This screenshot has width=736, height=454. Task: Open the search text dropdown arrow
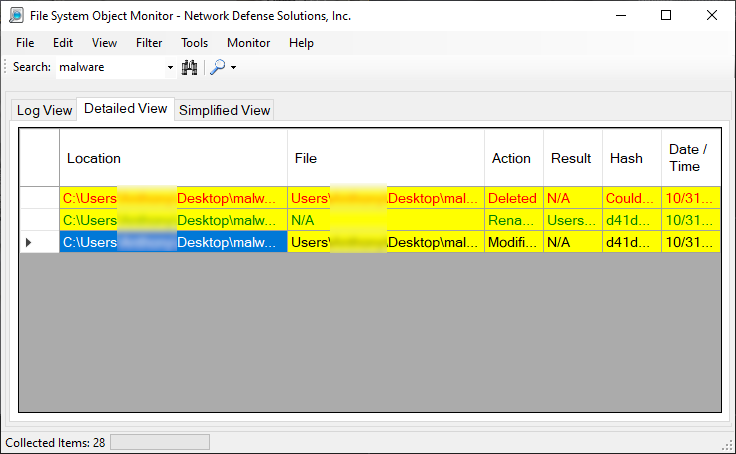(x=170, y=67)
